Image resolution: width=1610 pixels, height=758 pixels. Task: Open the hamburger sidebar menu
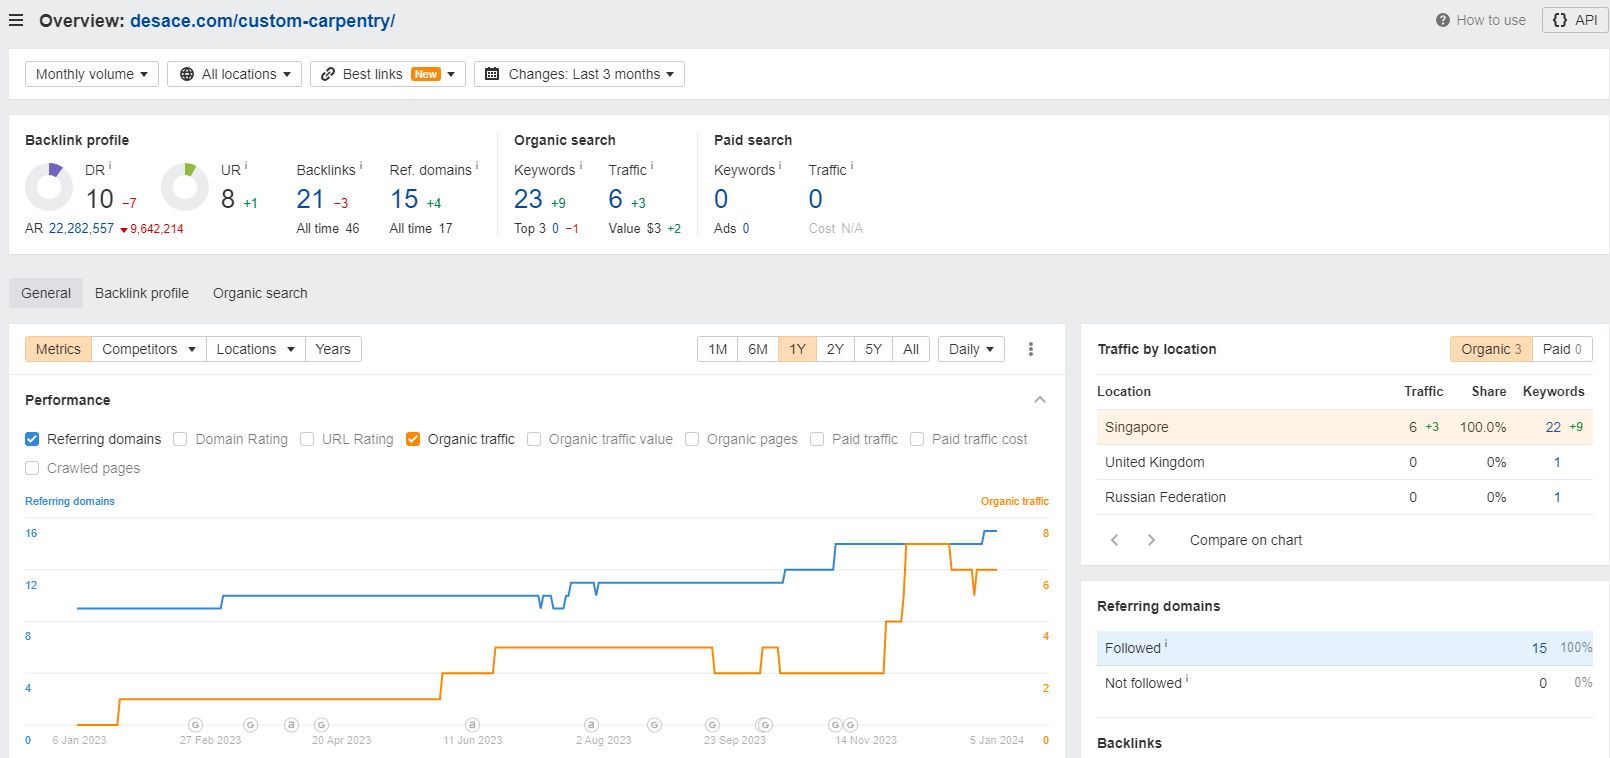click(16, 20)
